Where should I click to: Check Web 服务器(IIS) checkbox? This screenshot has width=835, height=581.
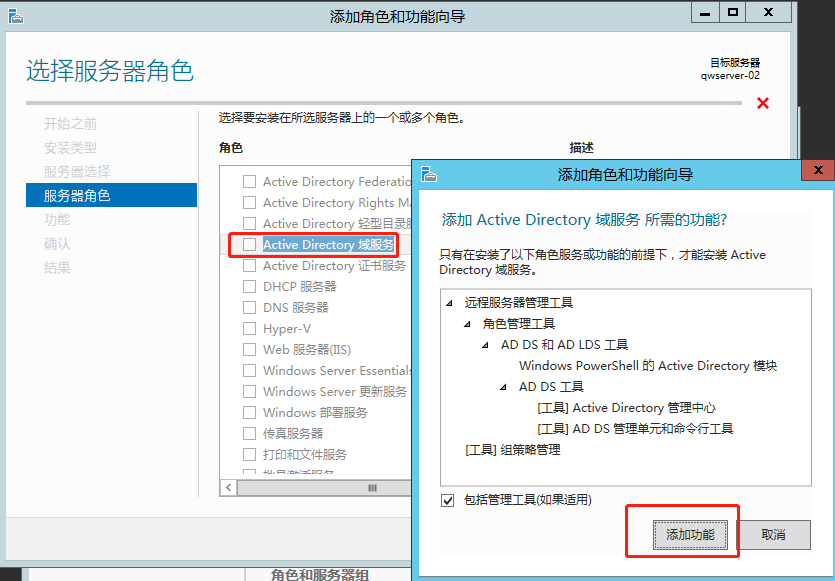(249, 349)
